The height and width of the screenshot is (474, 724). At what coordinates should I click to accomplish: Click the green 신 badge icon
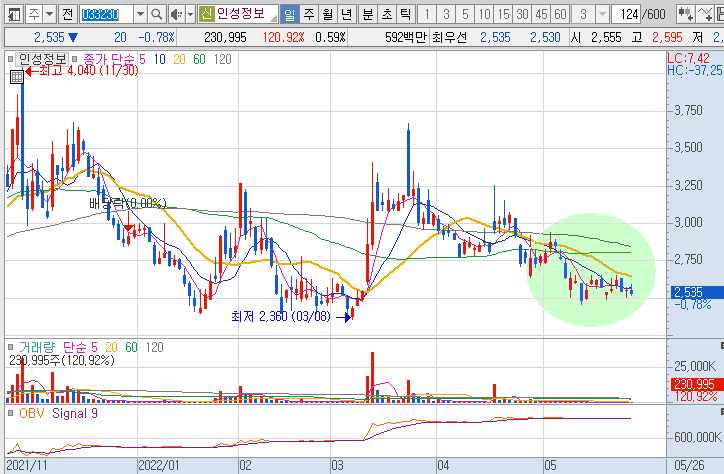coord(206,14)
